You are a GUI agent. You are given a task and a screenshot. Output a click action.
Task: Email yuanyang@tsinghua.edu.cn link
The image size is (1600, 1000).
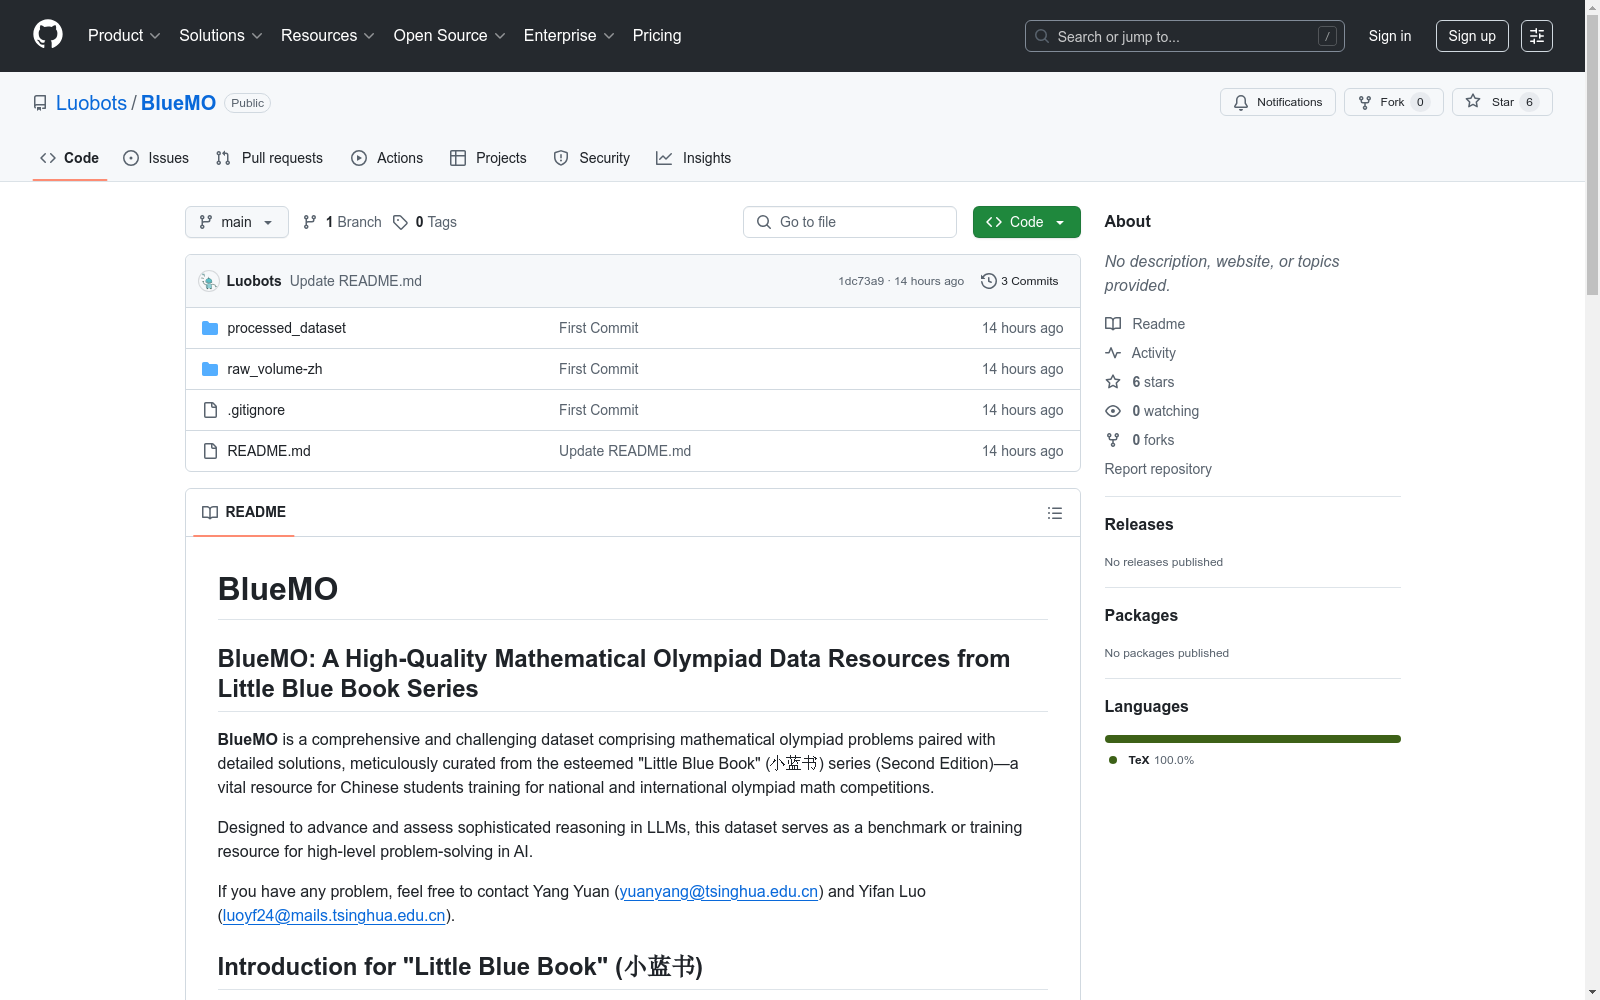719,891
